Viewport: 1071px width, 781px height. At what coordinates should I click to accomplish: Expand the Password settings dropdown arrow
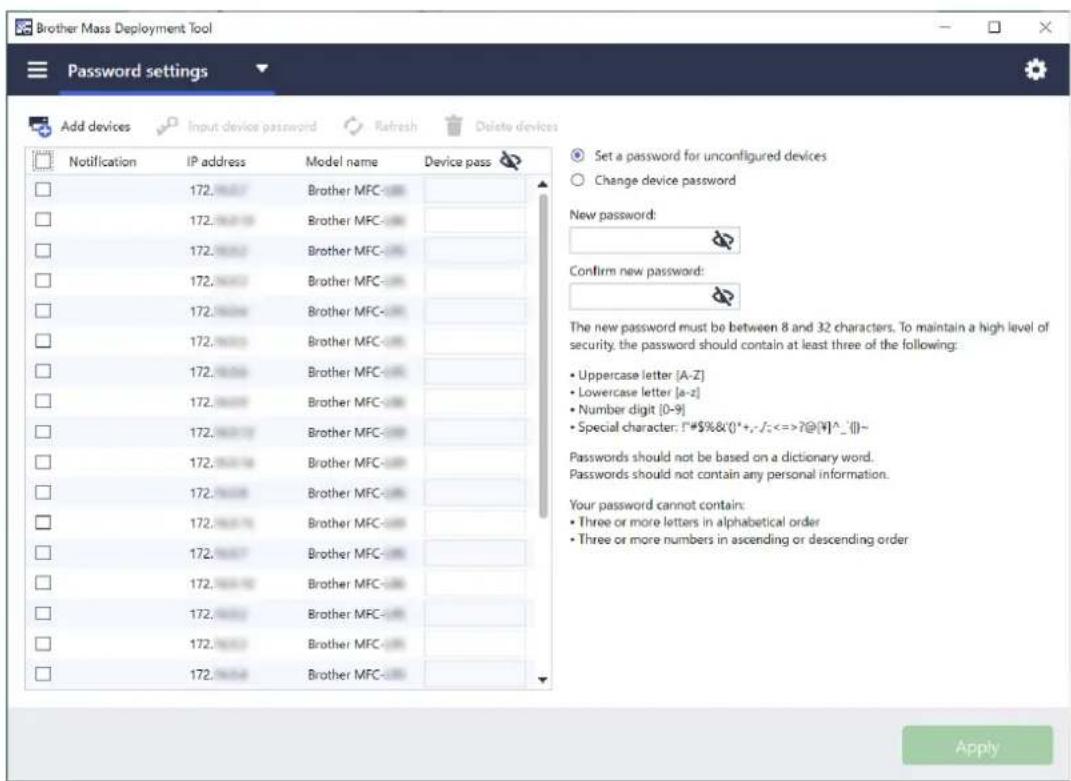[x=262, y=69]
